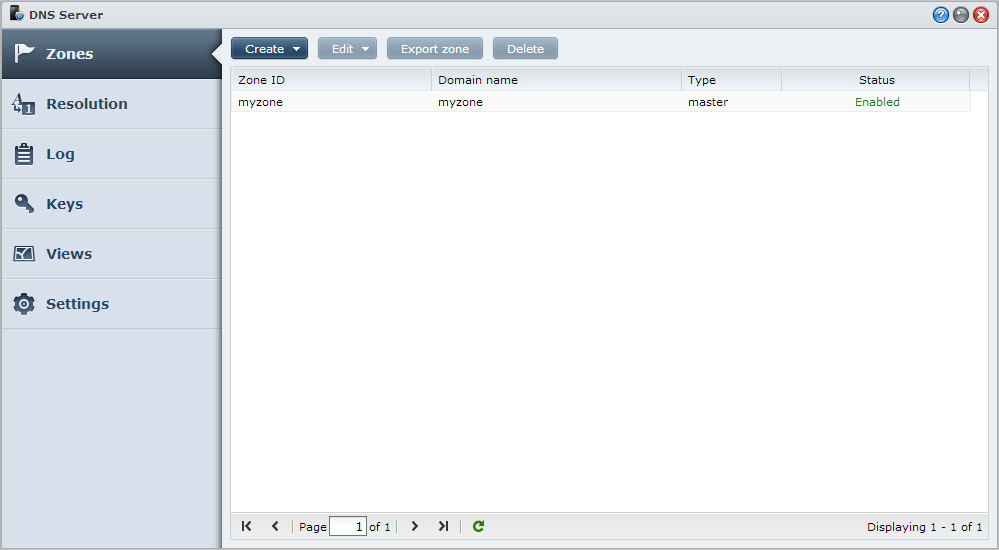
Task: Open the help question mark icon
Action: tap(940, 15)
